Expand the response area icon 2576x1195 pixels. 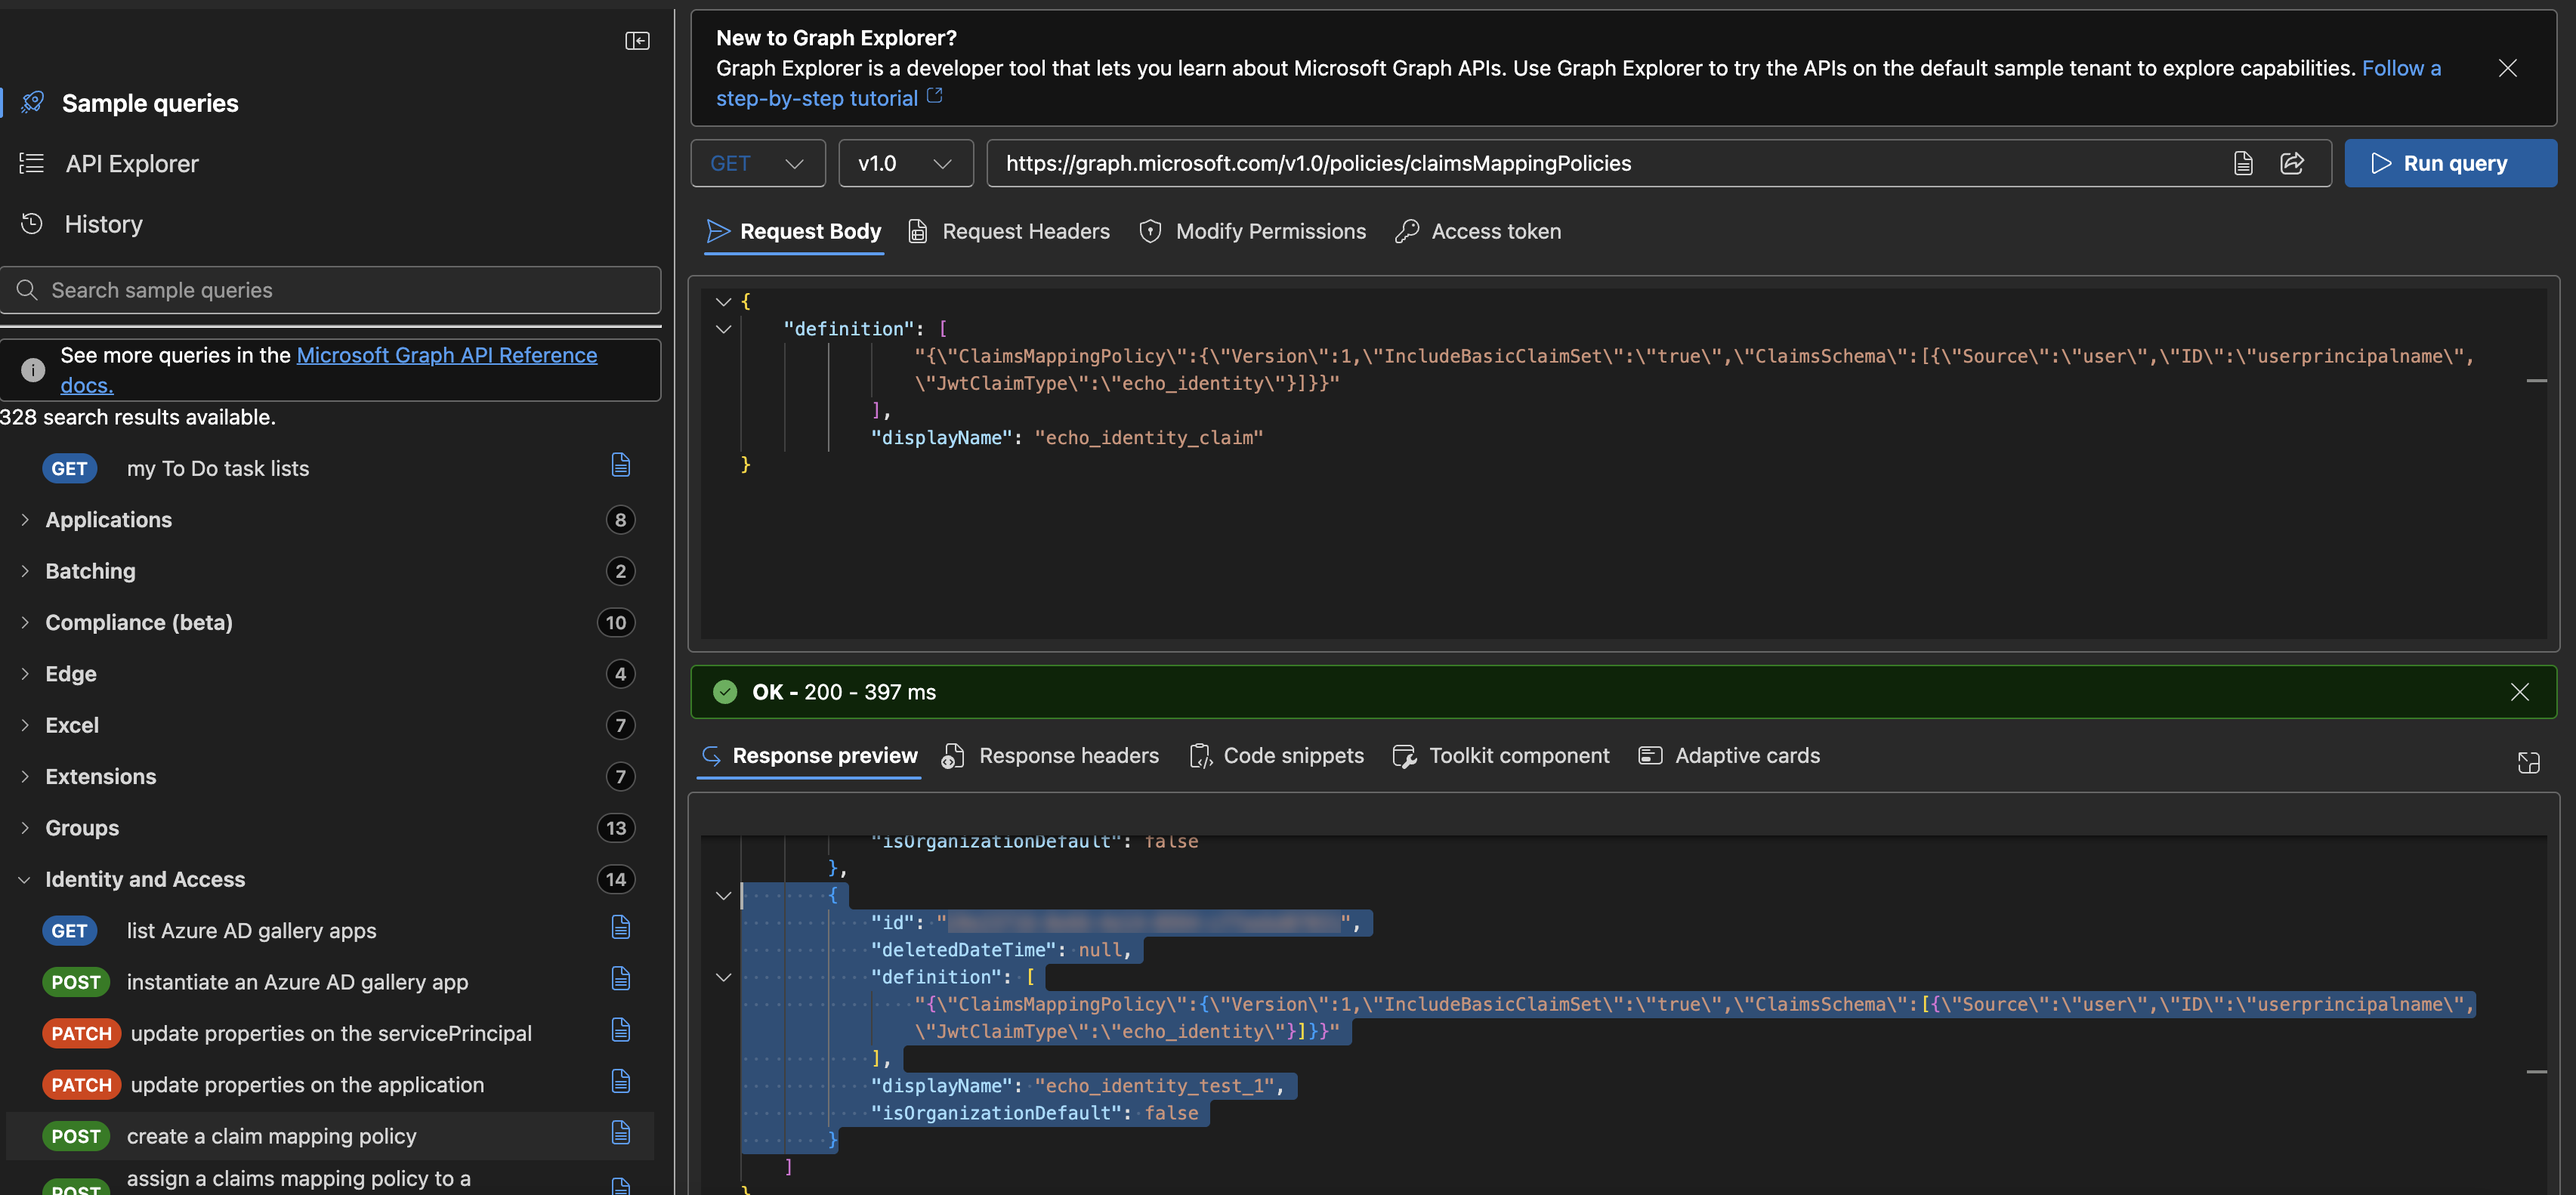click(x=2528, y=762)
